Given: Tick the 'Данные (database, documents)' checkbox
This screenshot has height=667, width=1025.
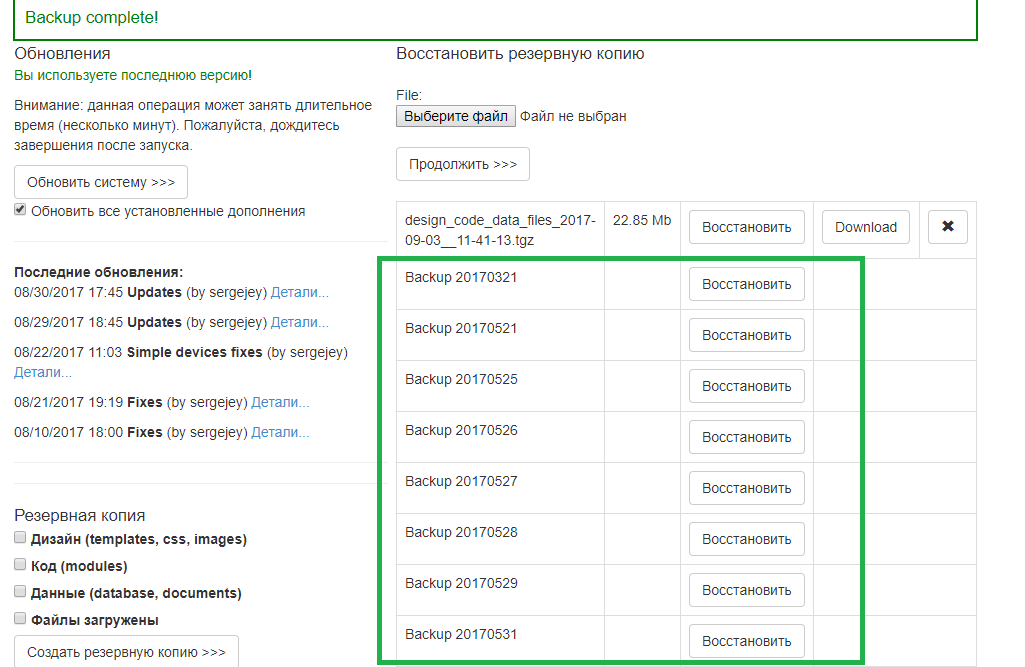Looking at the screenshot, I should [20, 592].
